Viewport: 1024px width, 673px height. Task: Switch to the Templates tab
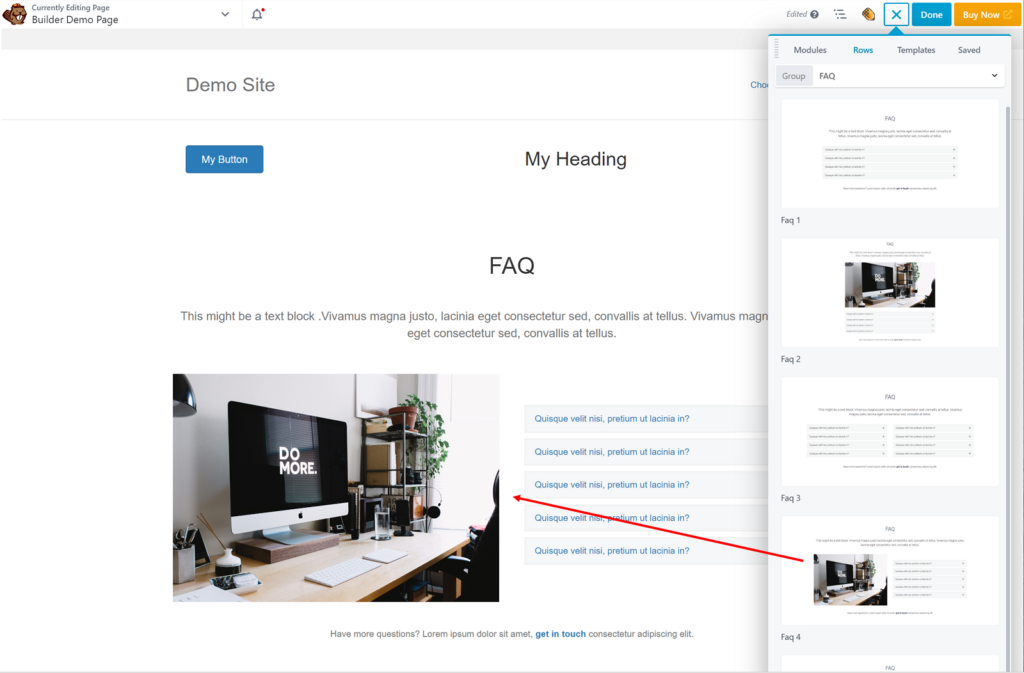pos(916,50)
